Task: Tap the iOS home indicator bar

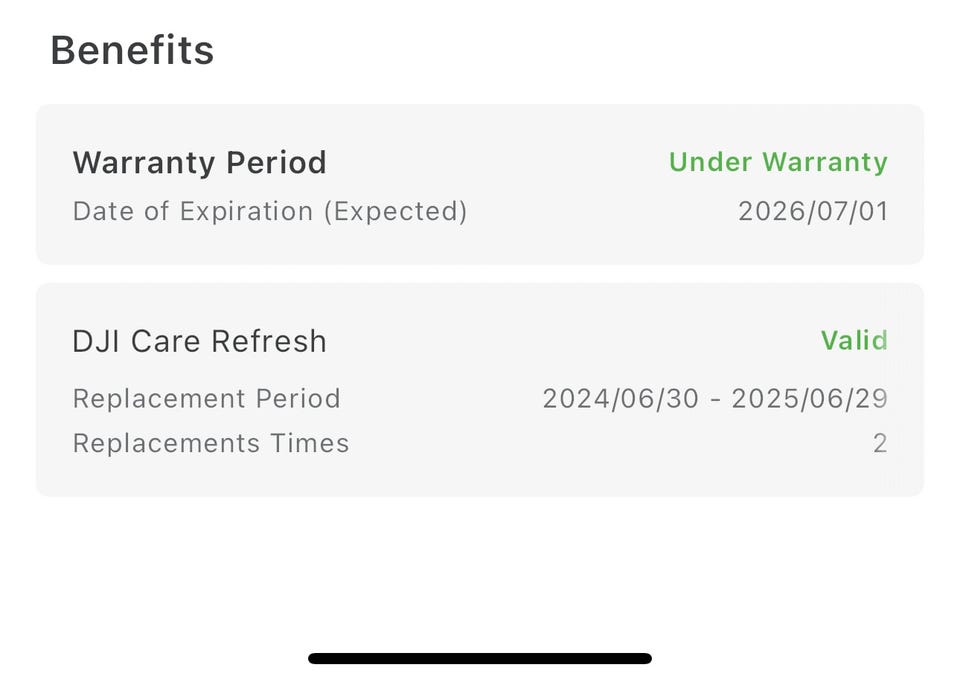Action: click(480, 659)
